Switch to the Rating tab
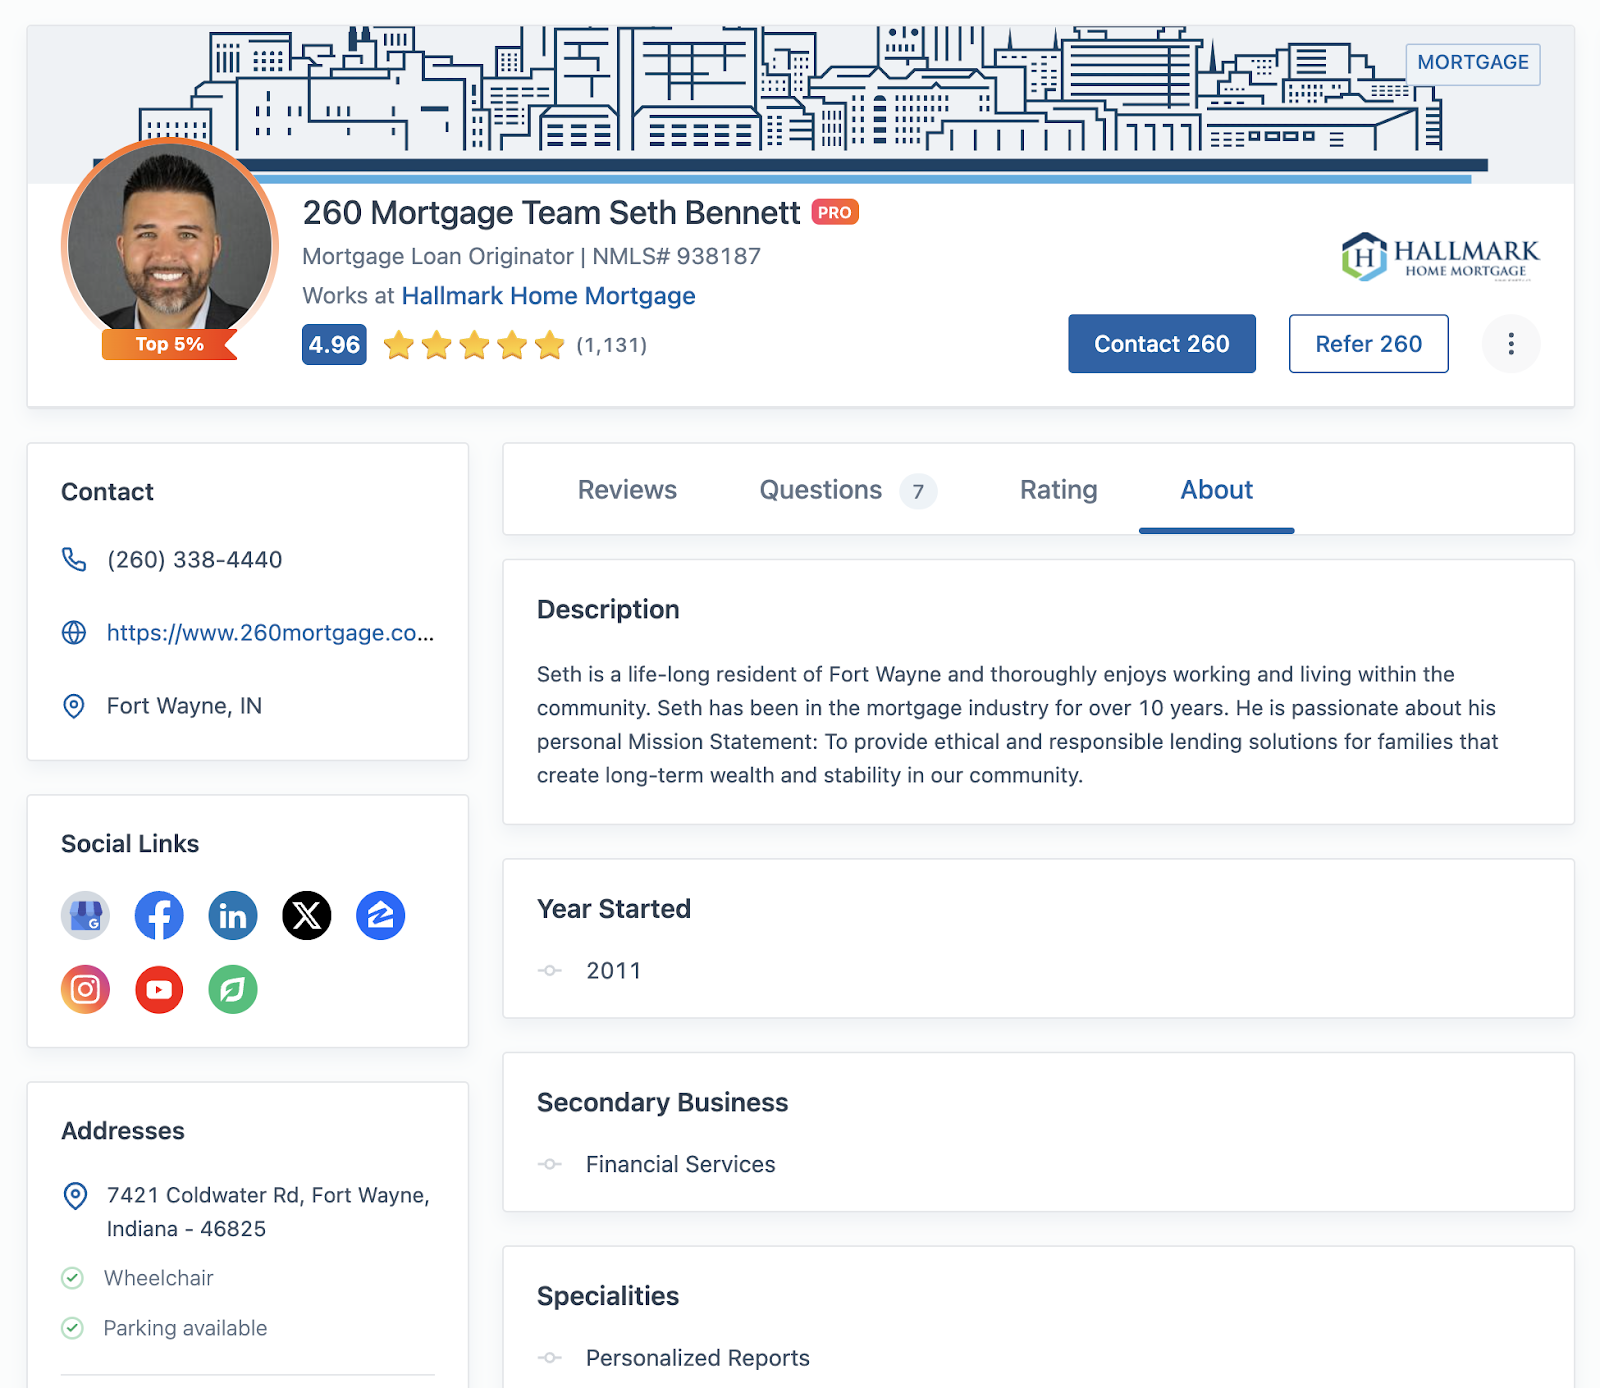This screenshot has height=1388, width=1600. (1058, 490)
